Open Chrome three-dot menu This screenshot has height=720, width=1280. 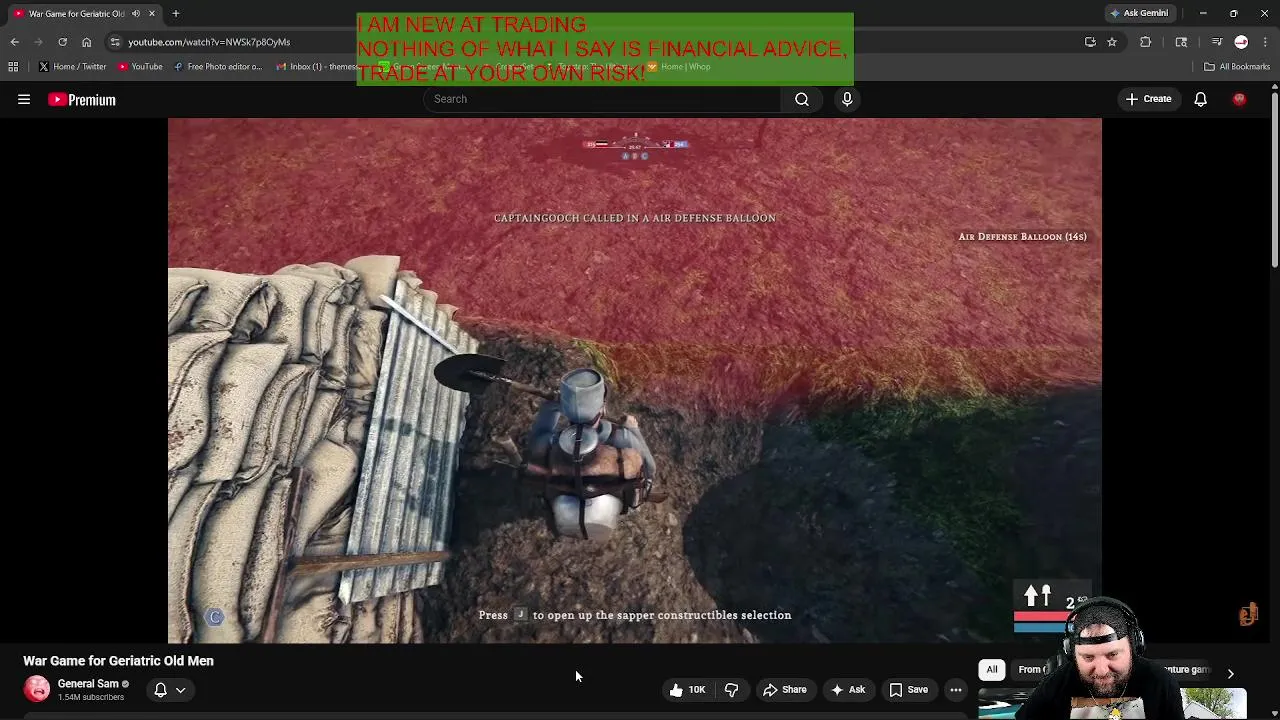tap(1265, 42)
